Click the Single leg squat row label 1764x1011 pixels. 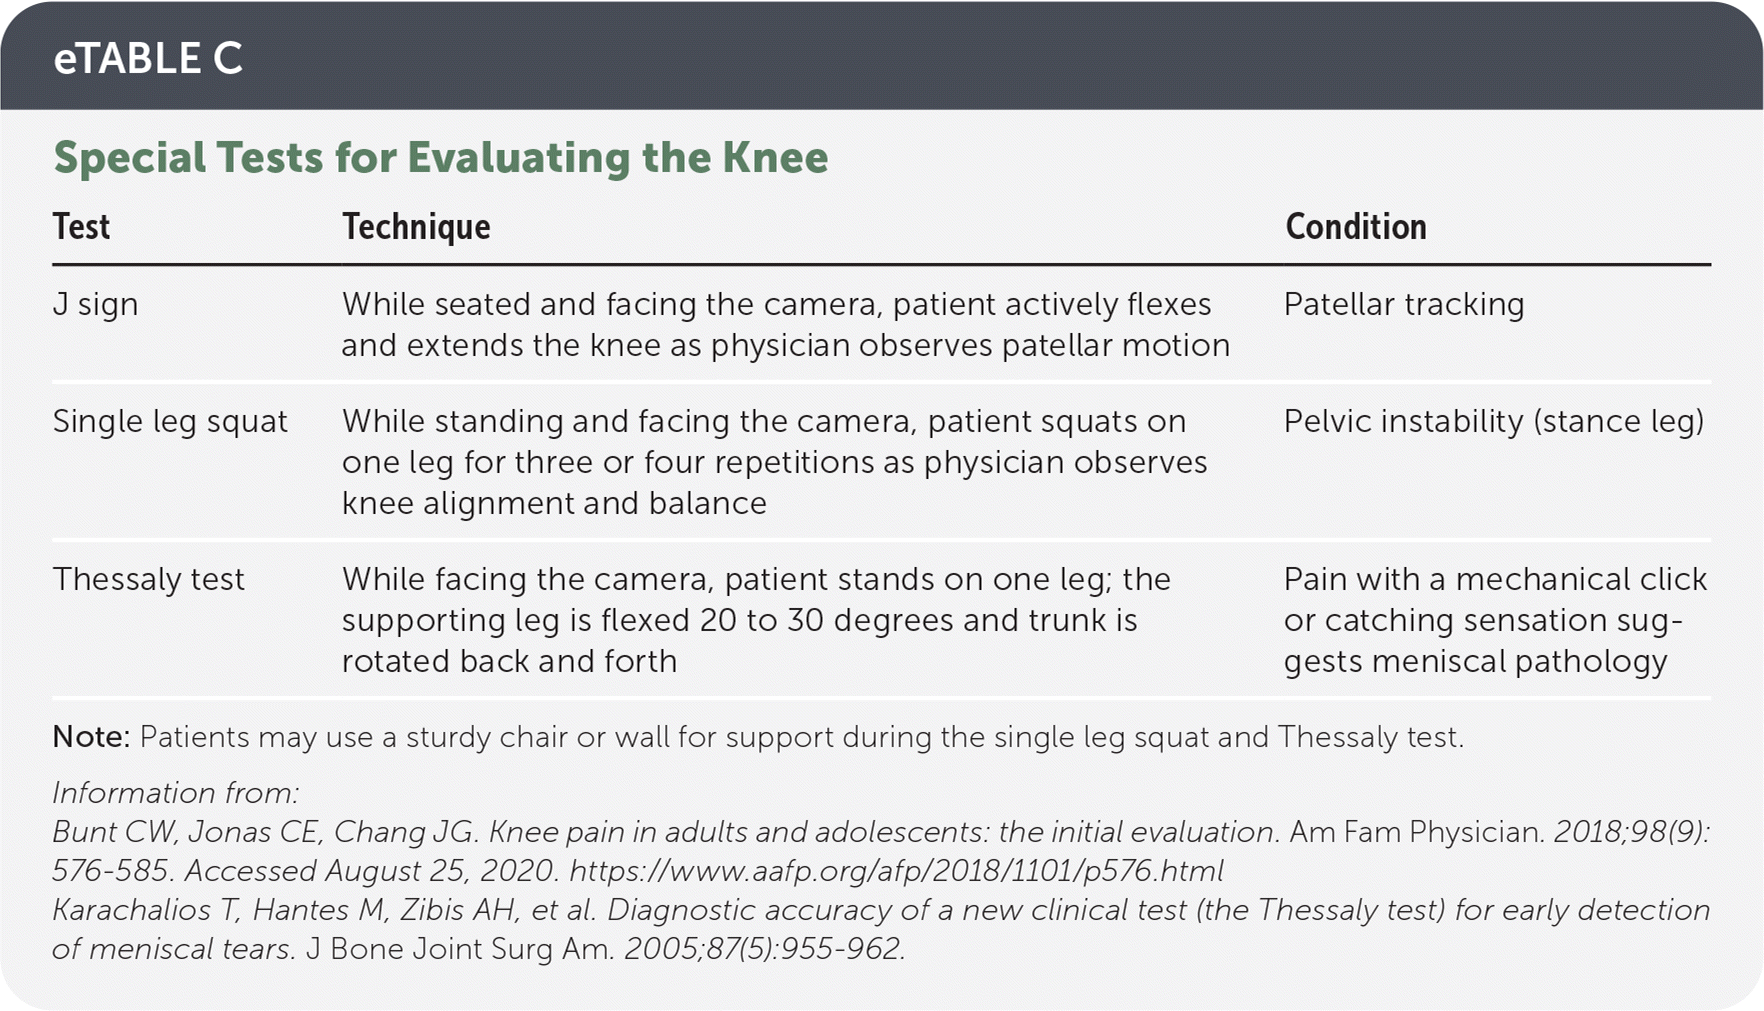(170, 421)
